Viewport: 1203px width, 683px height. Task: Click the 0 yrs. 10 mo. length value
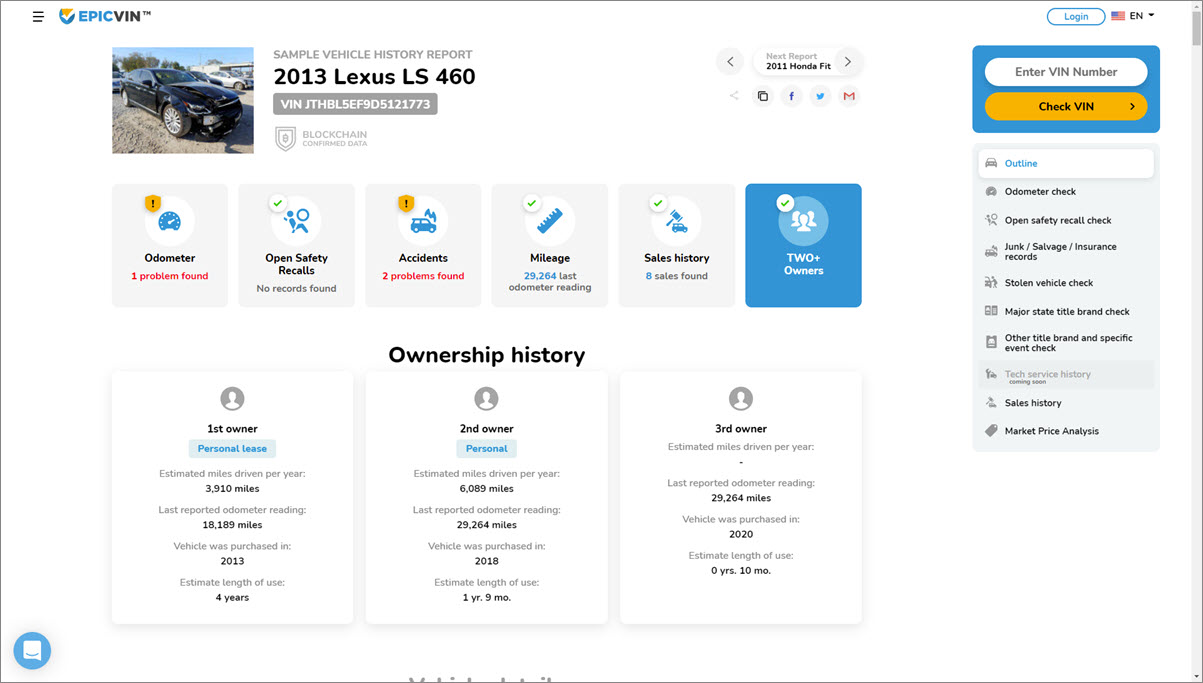pyautogui.click(x=741, y=570)
